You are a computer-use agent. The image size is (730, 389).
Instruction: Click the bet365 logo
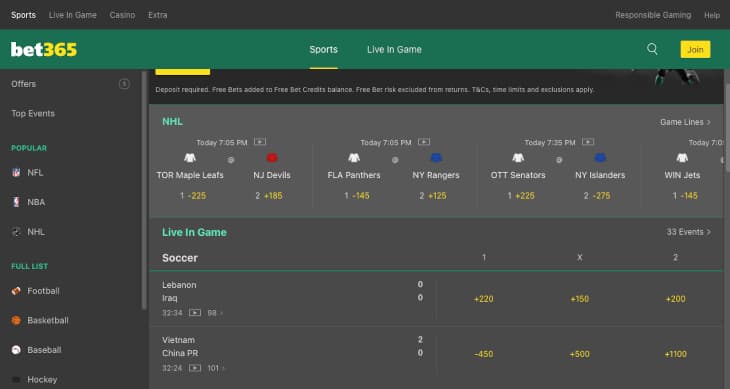pos(44,49)
